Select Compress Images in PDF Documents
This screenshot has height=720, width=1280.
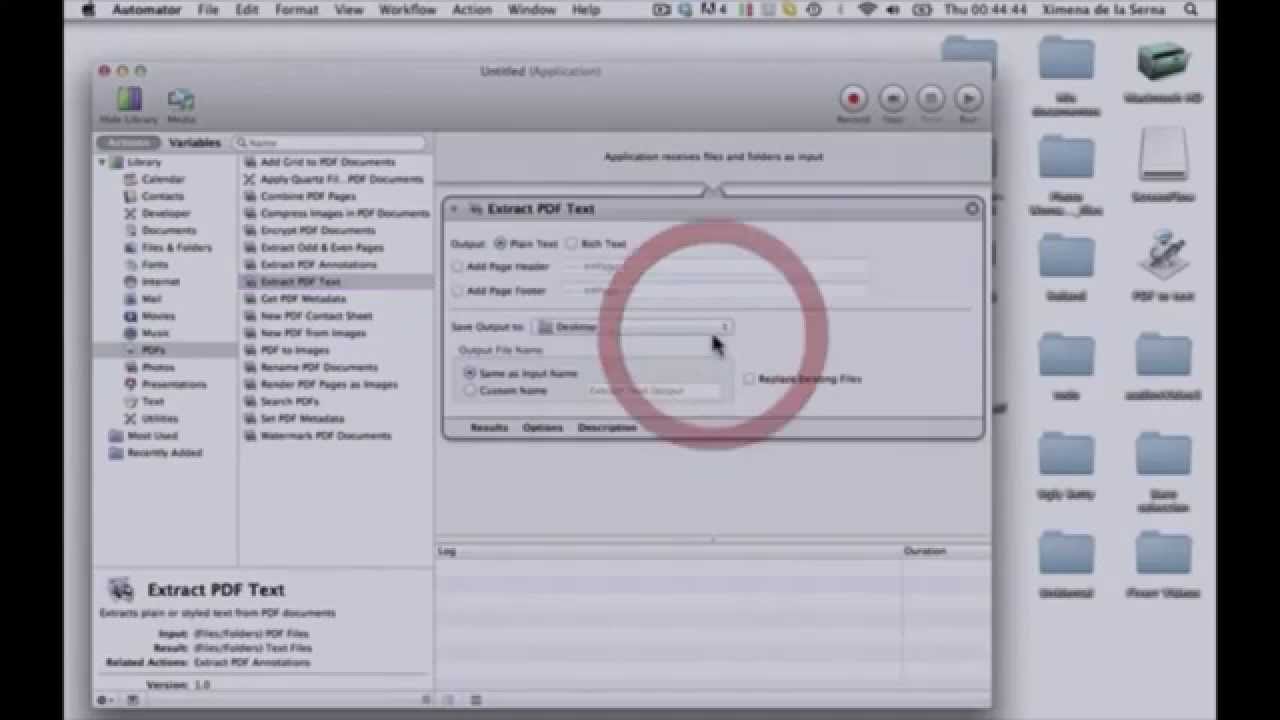coord(345,213)
